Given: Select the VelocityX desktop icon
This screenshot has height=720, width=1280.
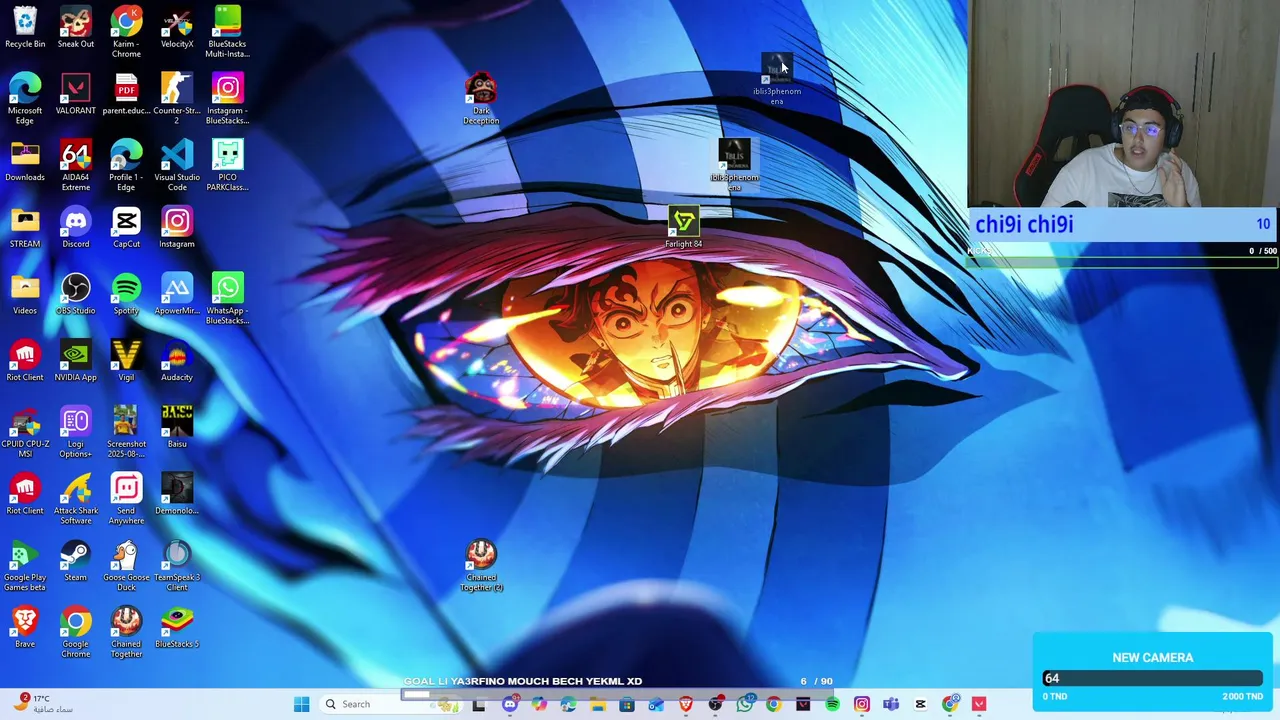Looking at the screenshot, I should [x=177, y=28].
